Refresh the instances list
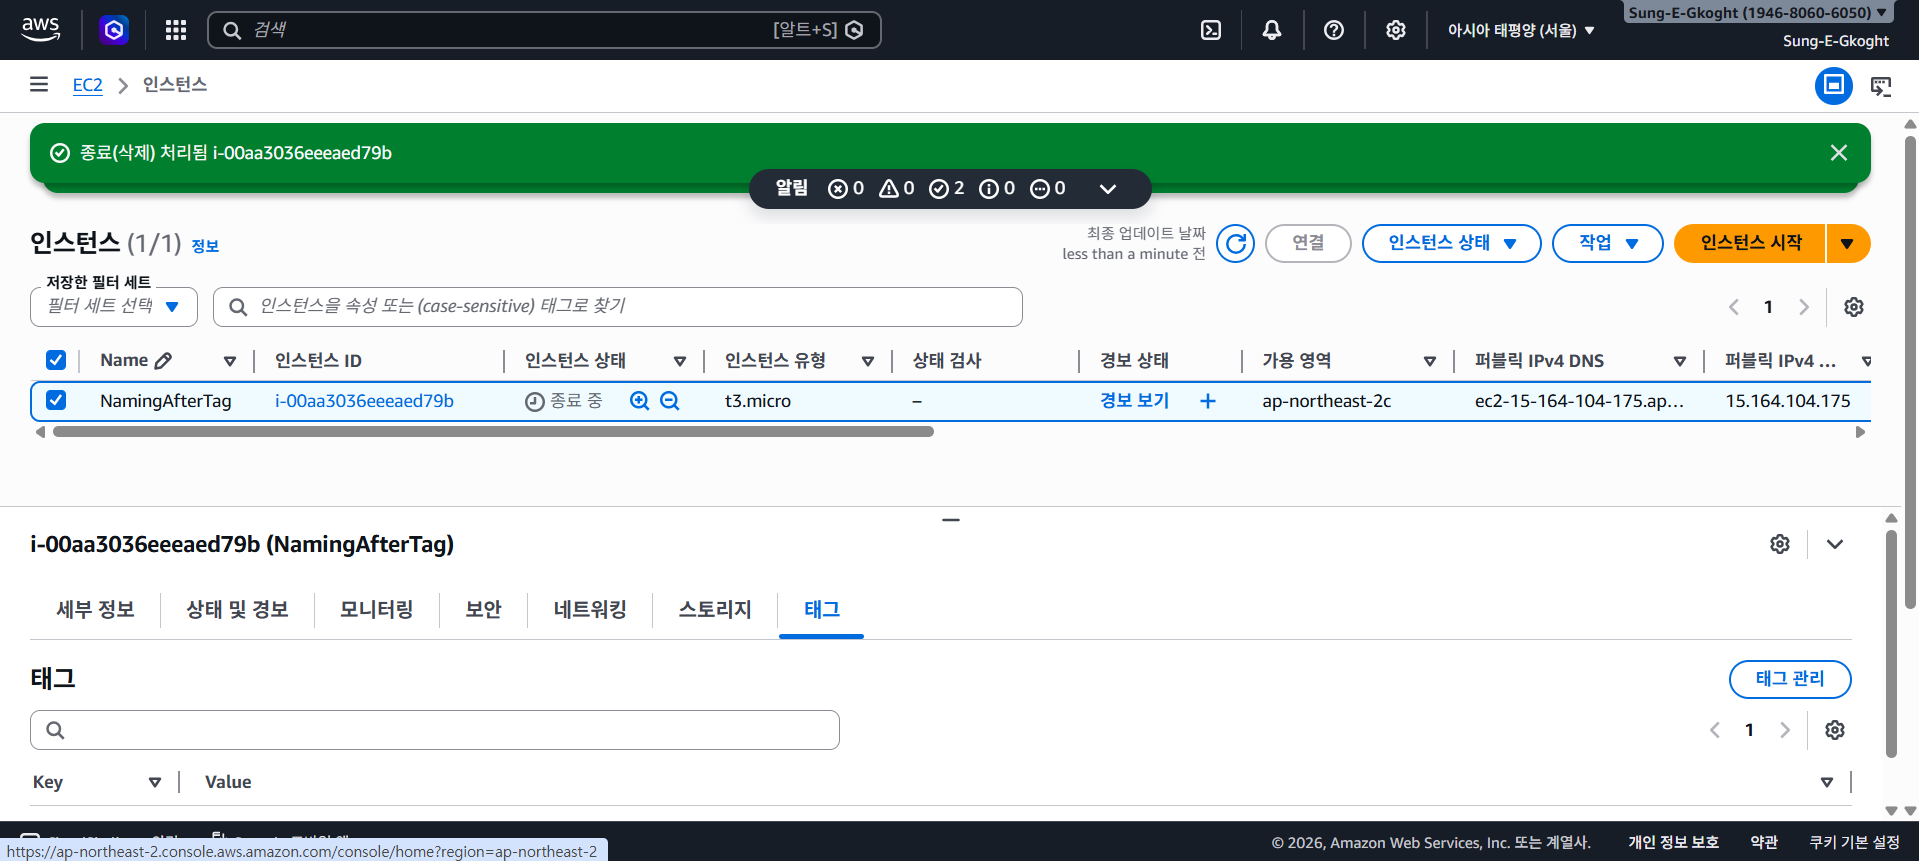The height and width of the screenshot is (861, 1919). click(x=1236, y=243)
